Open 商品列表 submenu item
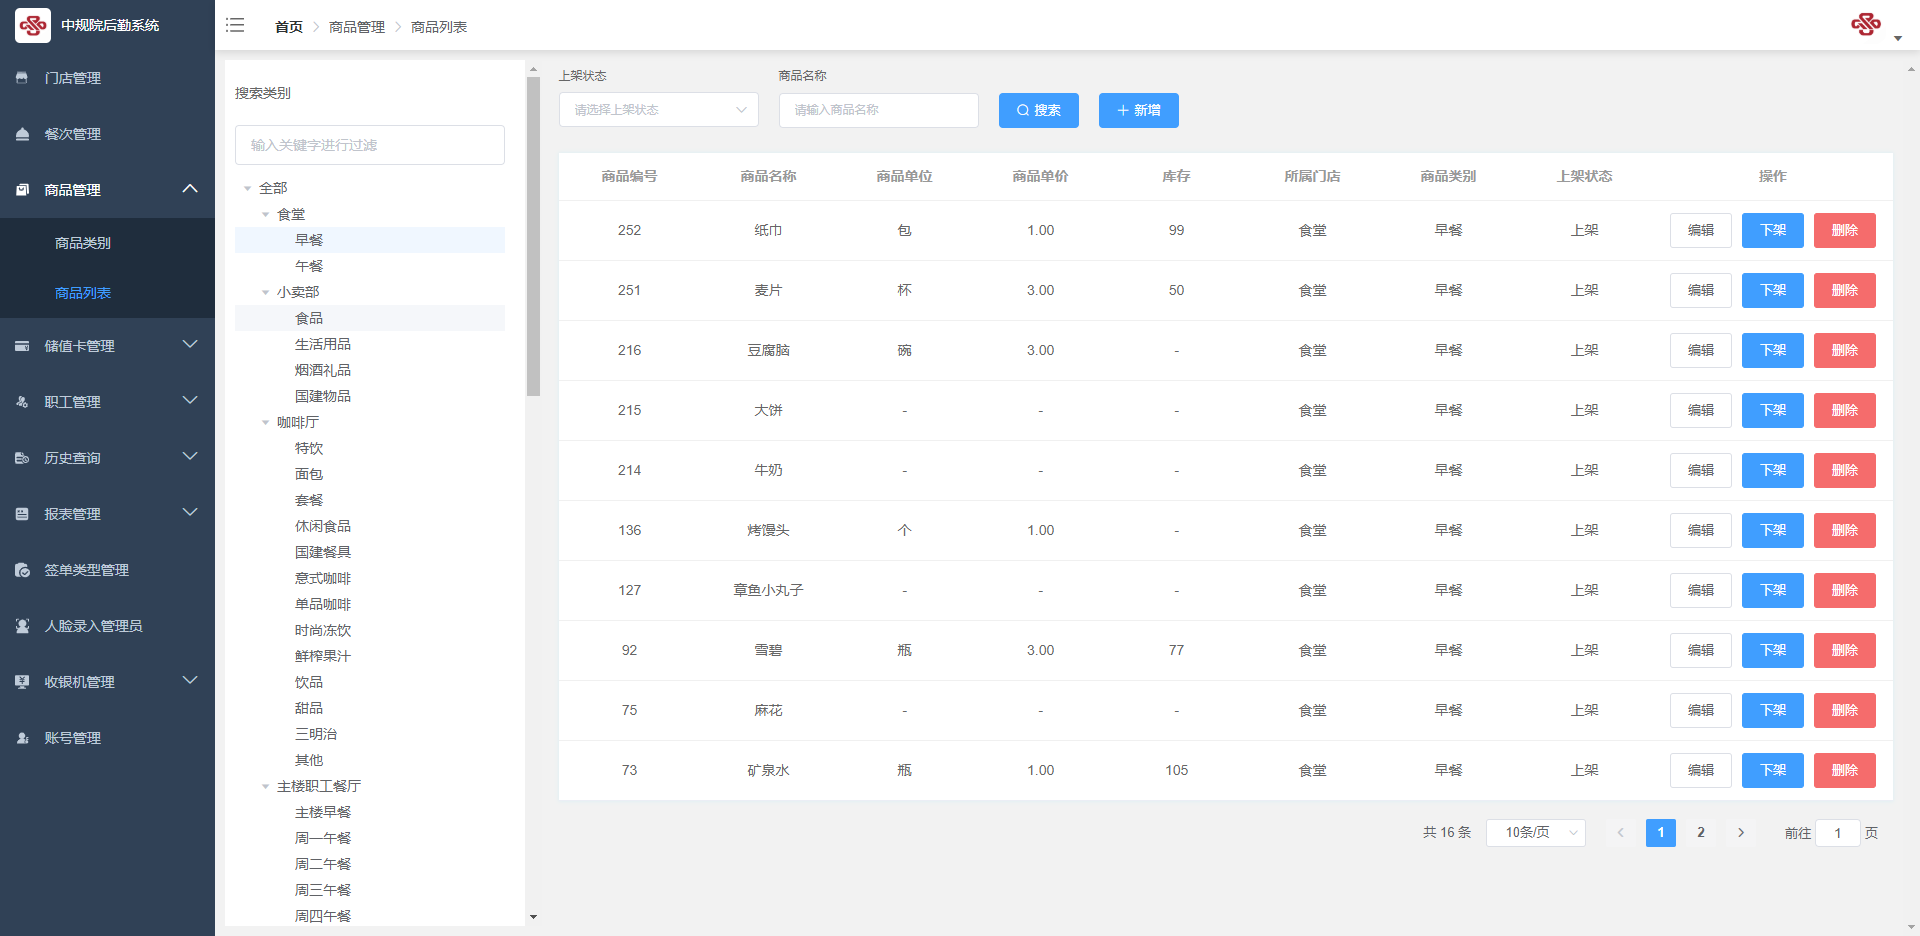1920x936 pixels. coord(107,293)
